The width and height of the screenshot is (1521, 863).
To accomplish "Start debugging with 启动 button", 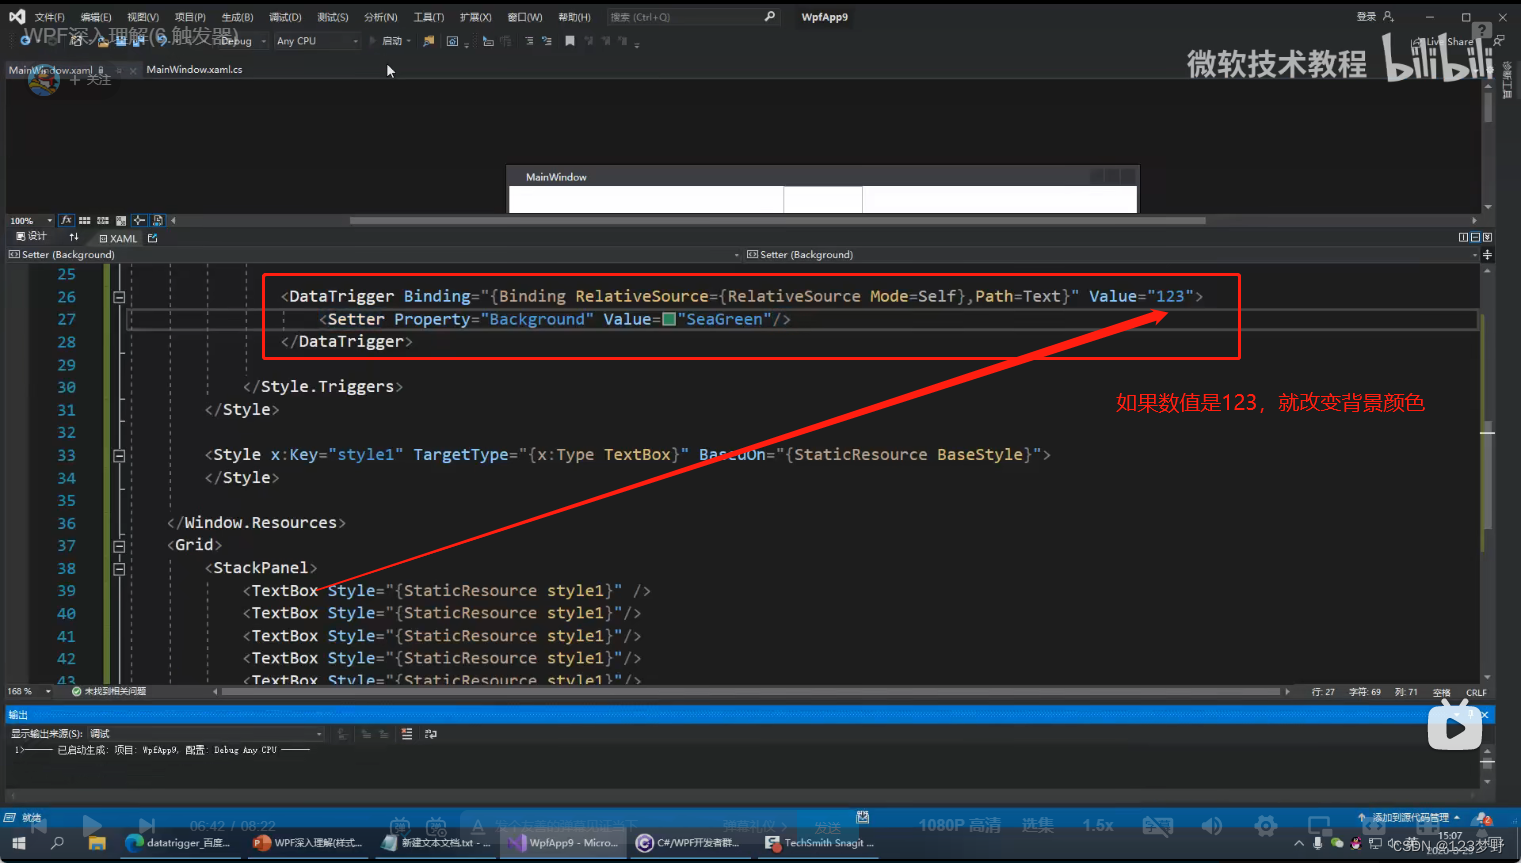I will (x=390, y=41).
